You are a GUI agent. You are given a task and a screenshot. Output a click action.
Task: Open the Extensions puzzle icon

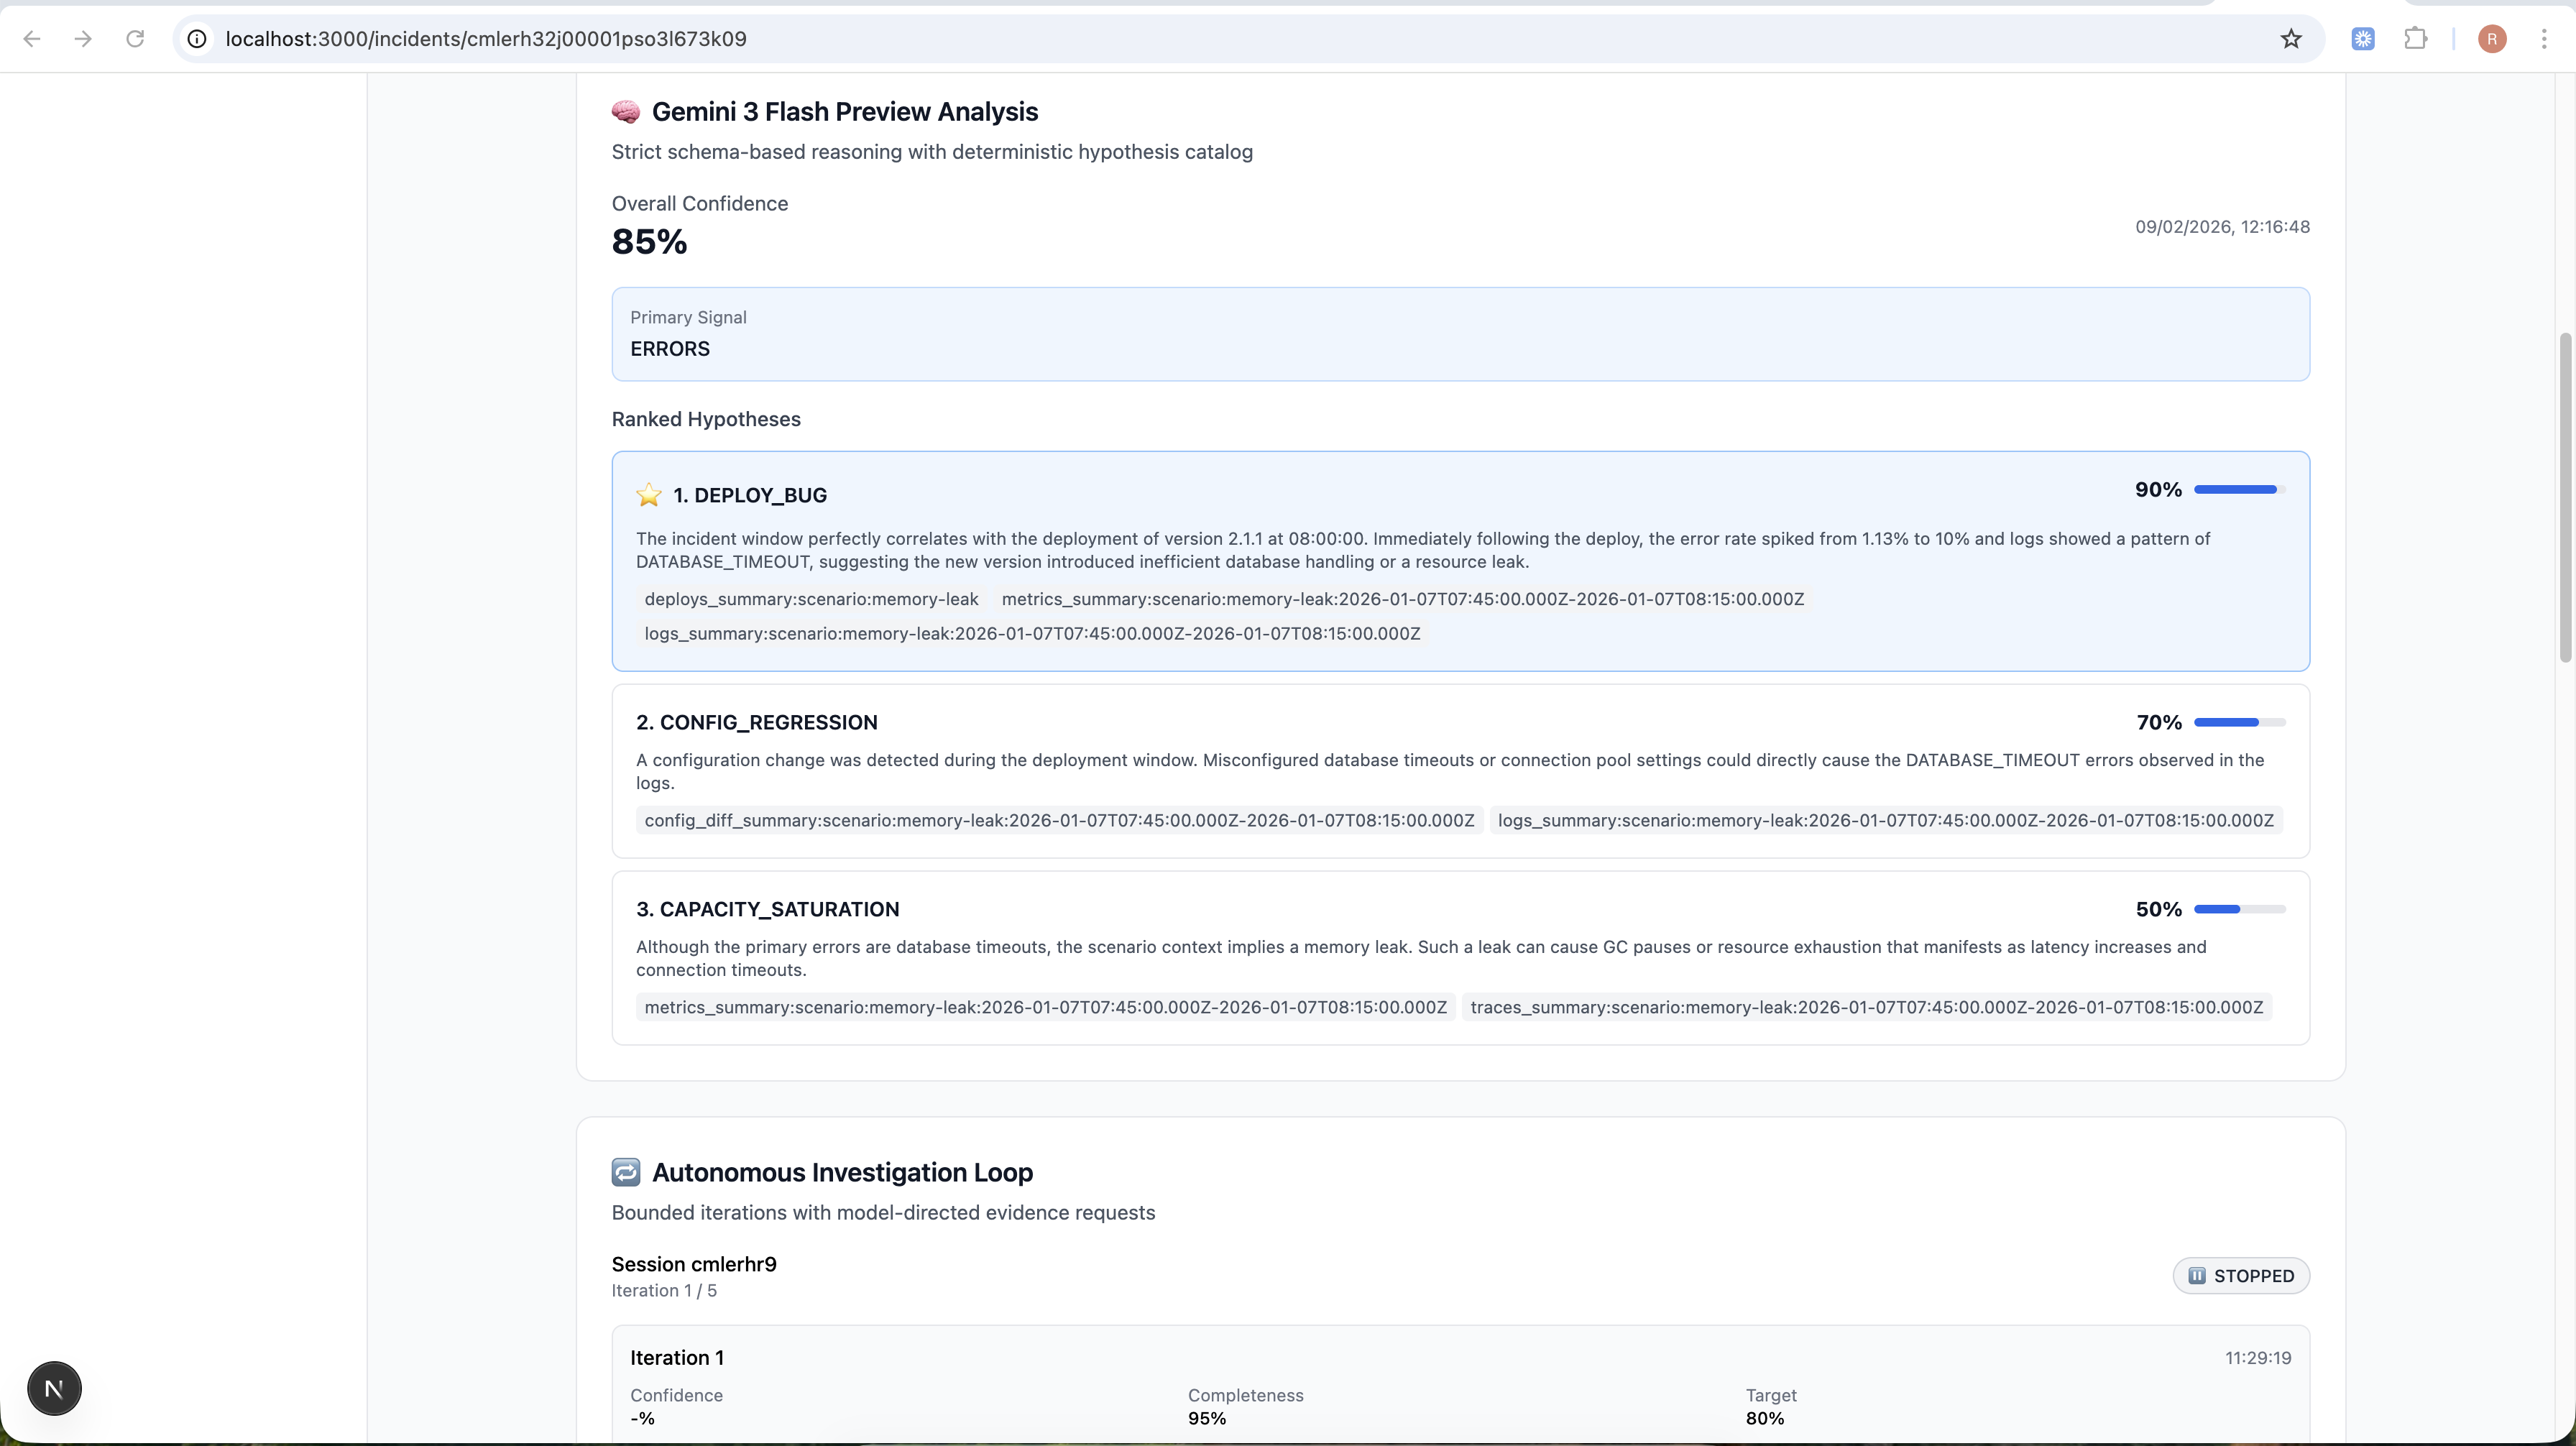tap(2415, 39)
